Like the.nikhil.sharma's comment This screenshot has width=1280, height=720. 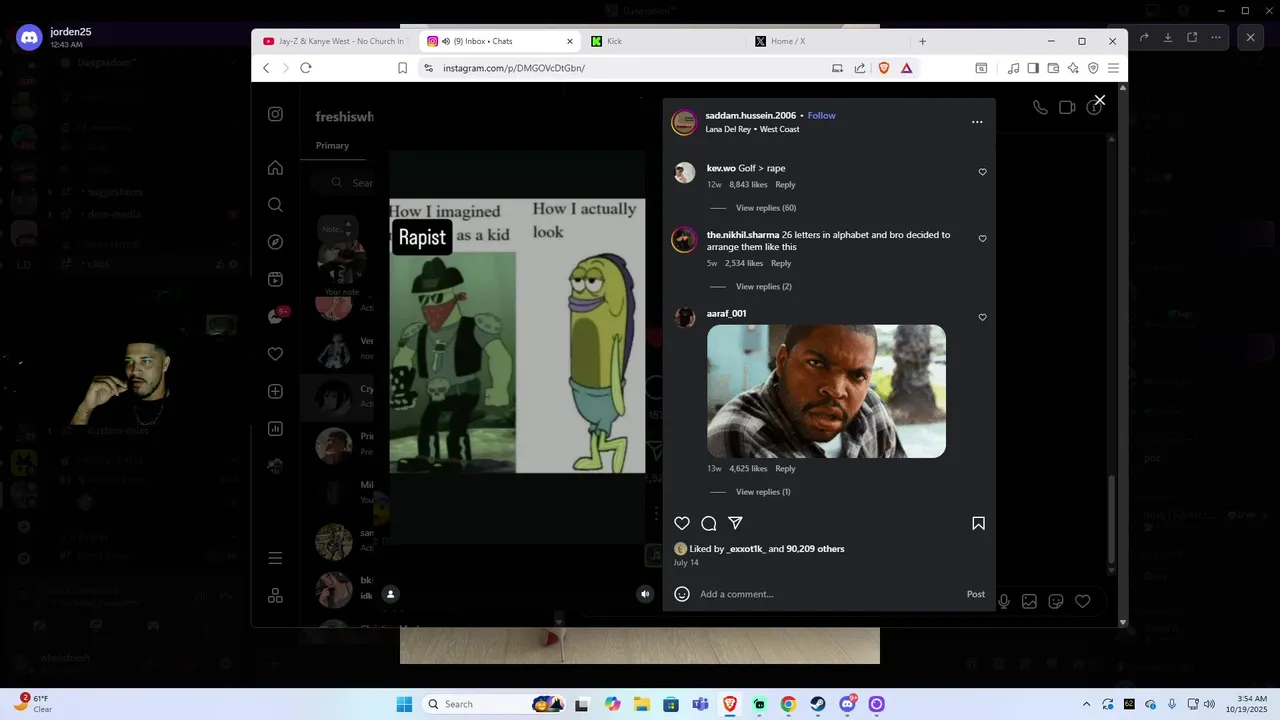982,239
